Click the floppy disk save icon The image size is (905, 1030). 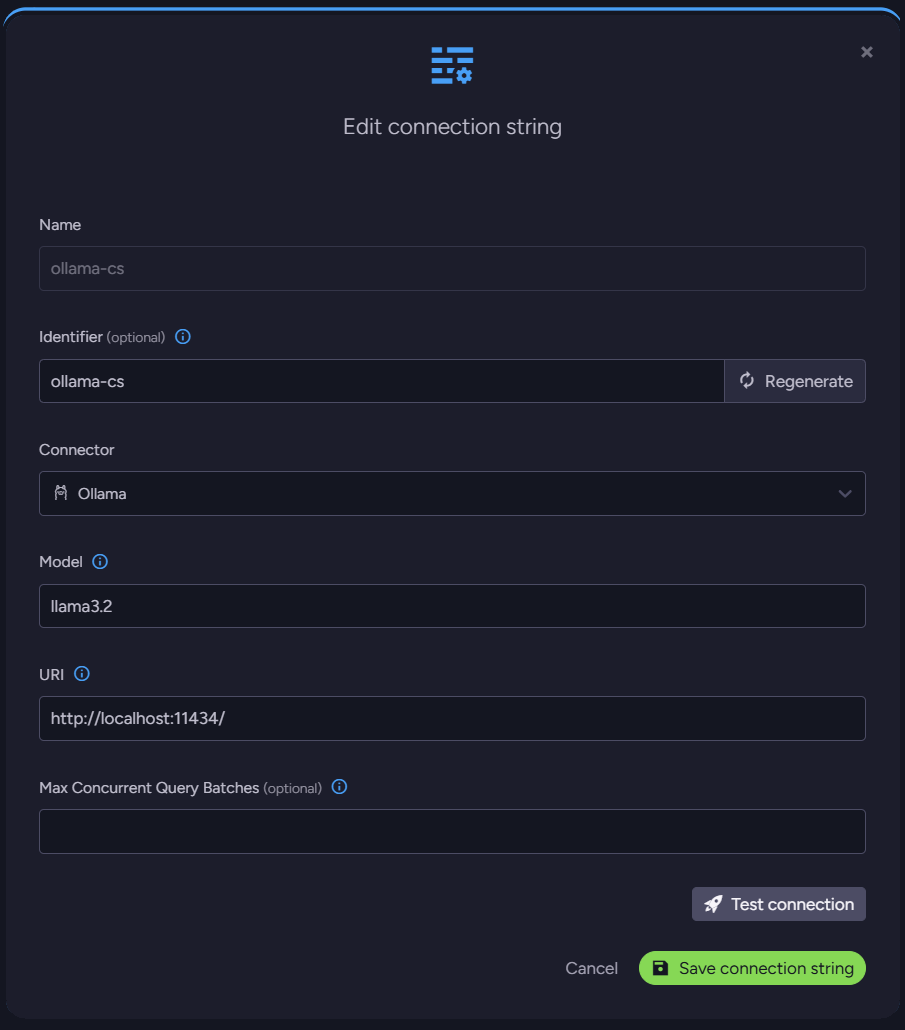[x=660, y=968]
